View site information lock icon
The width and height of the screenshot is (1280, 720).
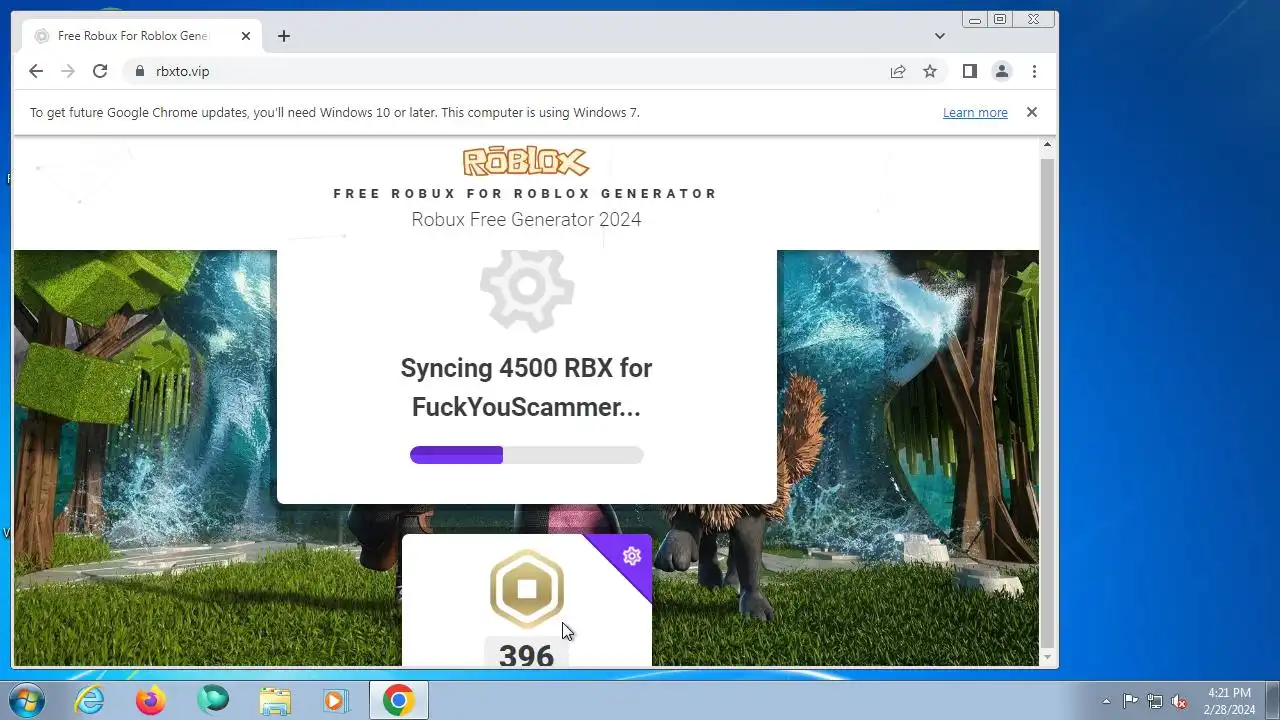click(x=140, y=71)
